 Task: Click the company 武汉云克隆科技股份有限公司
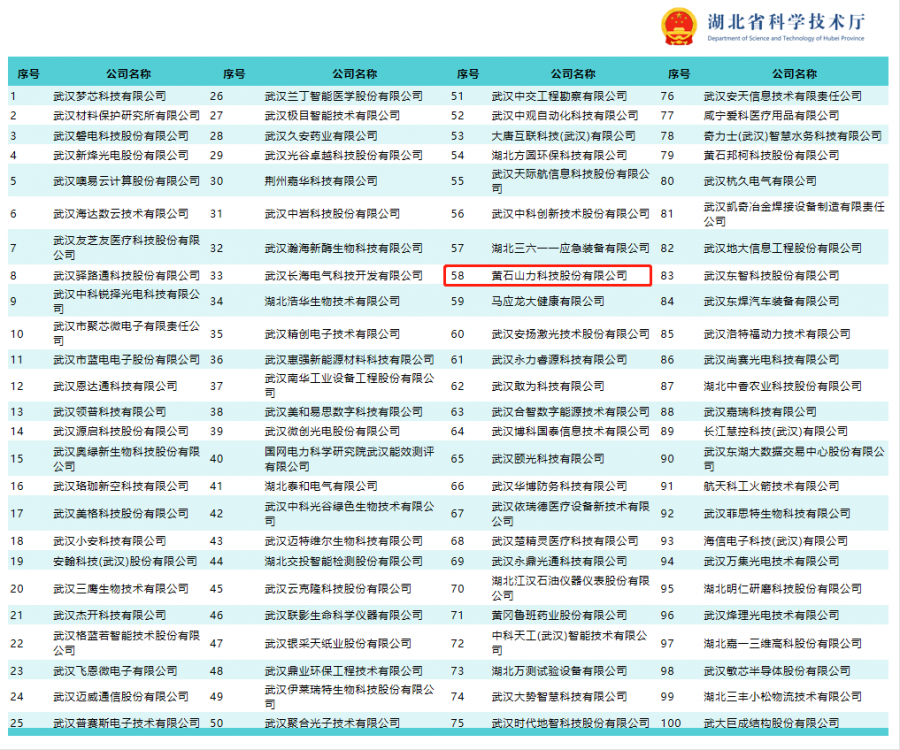[338, 589]
